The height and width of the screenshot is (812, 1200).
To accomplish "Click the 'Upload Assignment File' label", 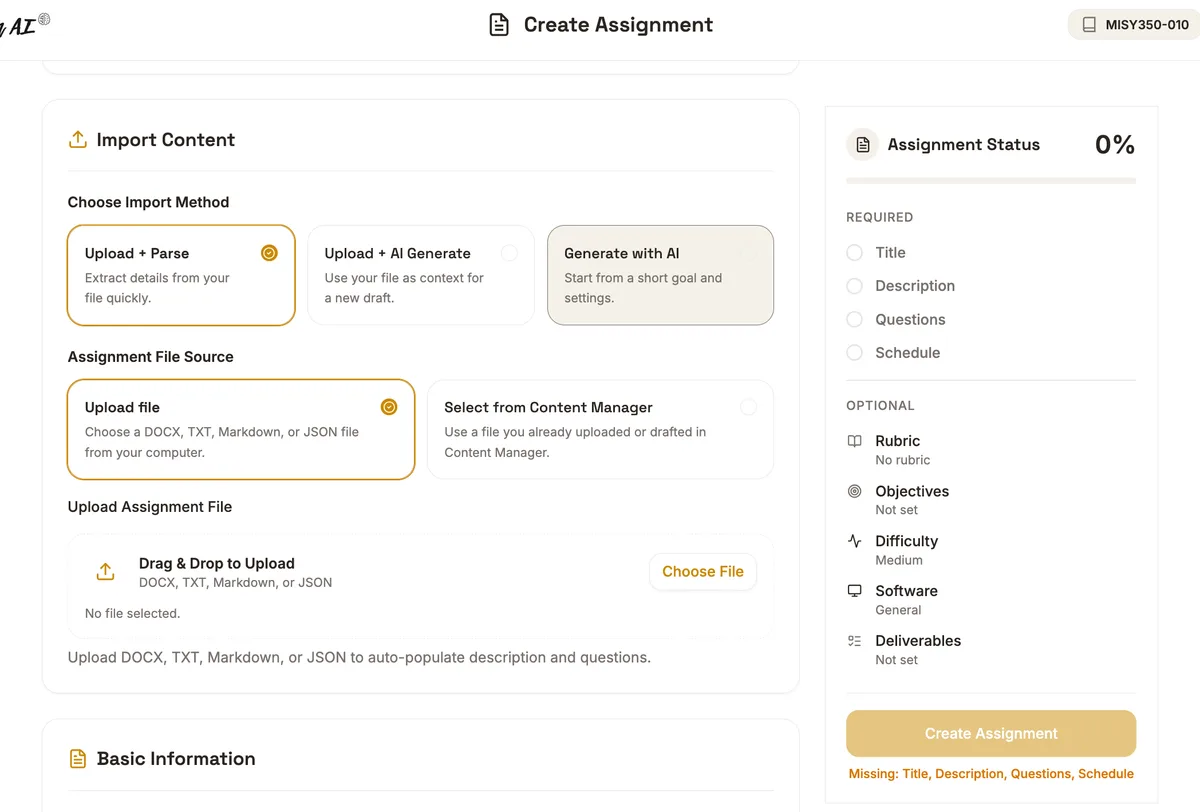I will (150, 507).
